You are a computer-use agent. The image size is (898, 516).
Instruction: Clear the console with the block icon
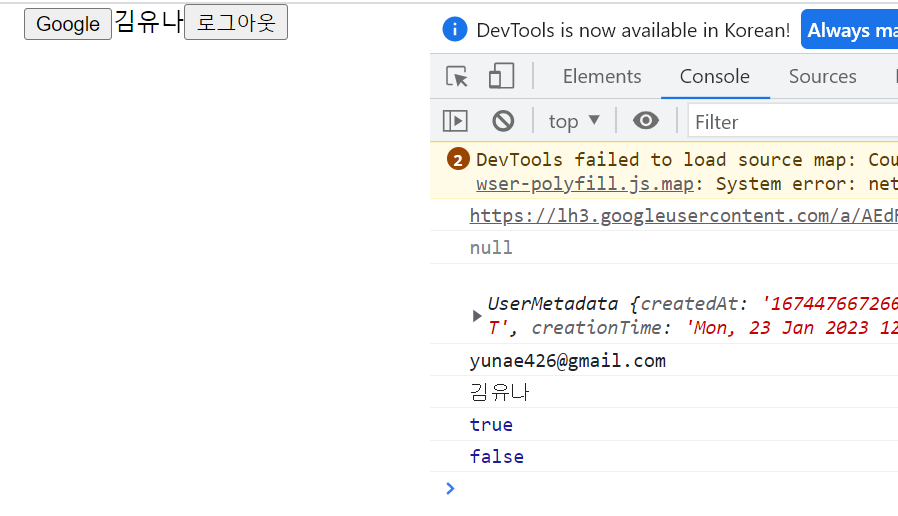coord(503,121)
